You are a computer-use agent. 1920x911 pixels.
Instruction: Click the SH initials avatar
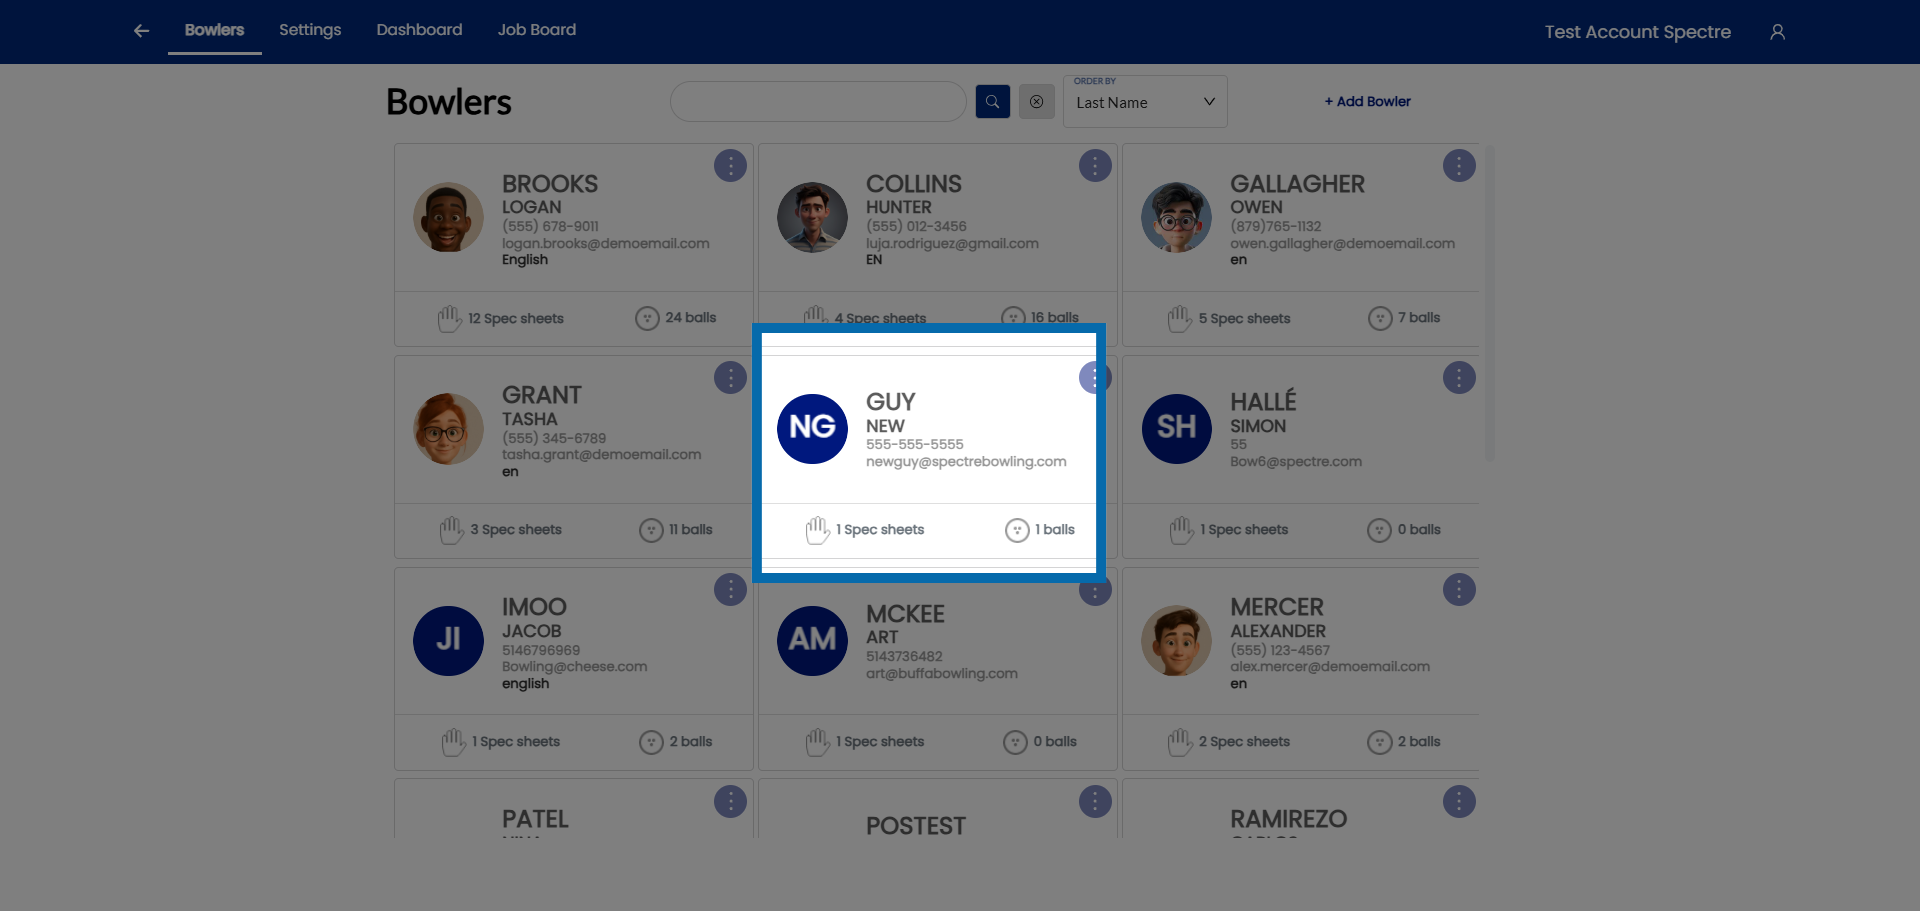[x=1176, y=429]
